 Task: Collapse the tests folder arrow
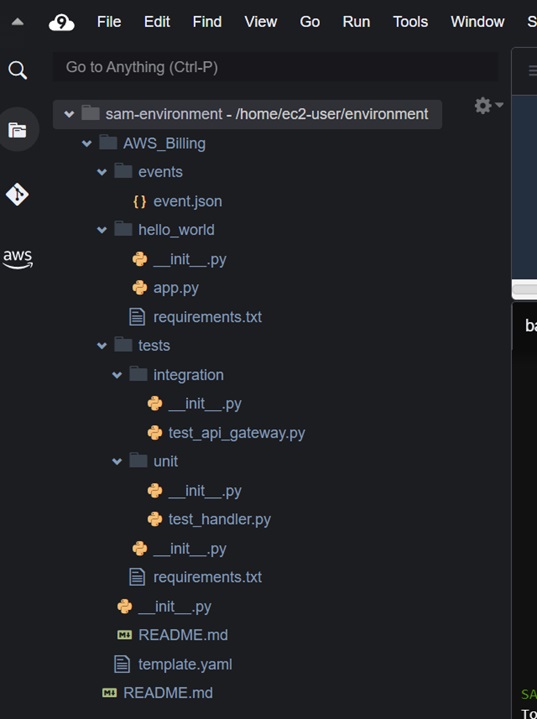[x=102, y=346]
